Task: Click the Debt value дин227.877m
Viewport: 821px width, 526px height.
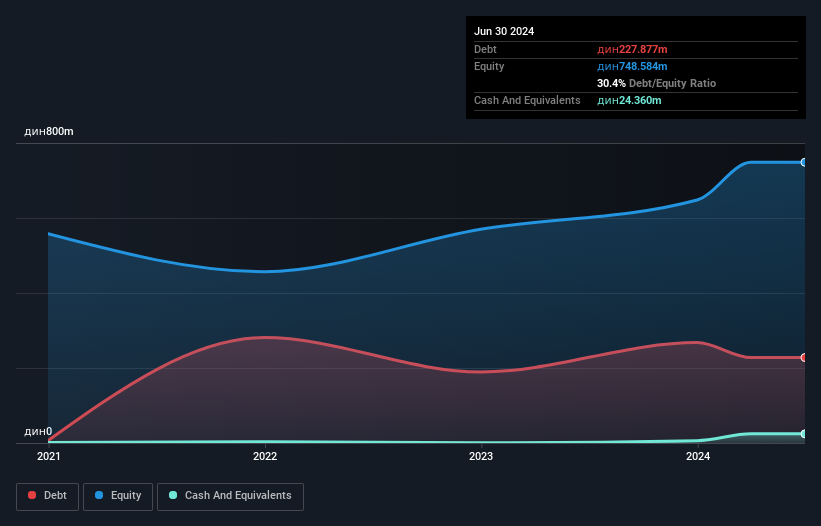Action: point(632,49)
